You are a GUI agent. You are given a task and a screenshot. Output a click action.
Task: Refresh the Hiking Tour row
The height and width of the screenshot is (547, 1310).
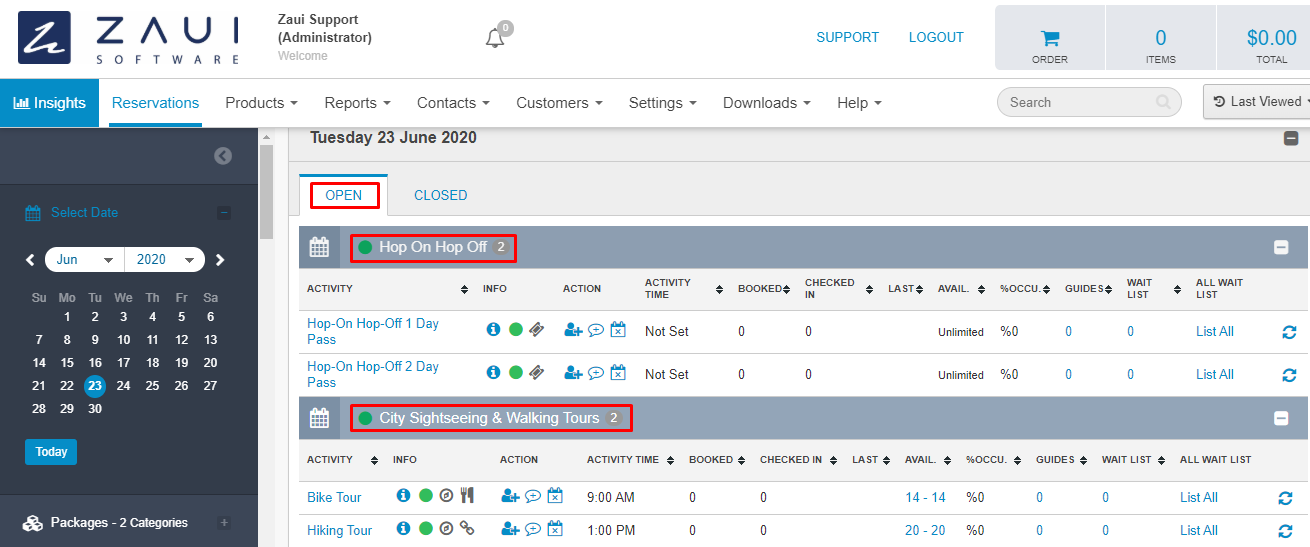tap(1285, 530)
